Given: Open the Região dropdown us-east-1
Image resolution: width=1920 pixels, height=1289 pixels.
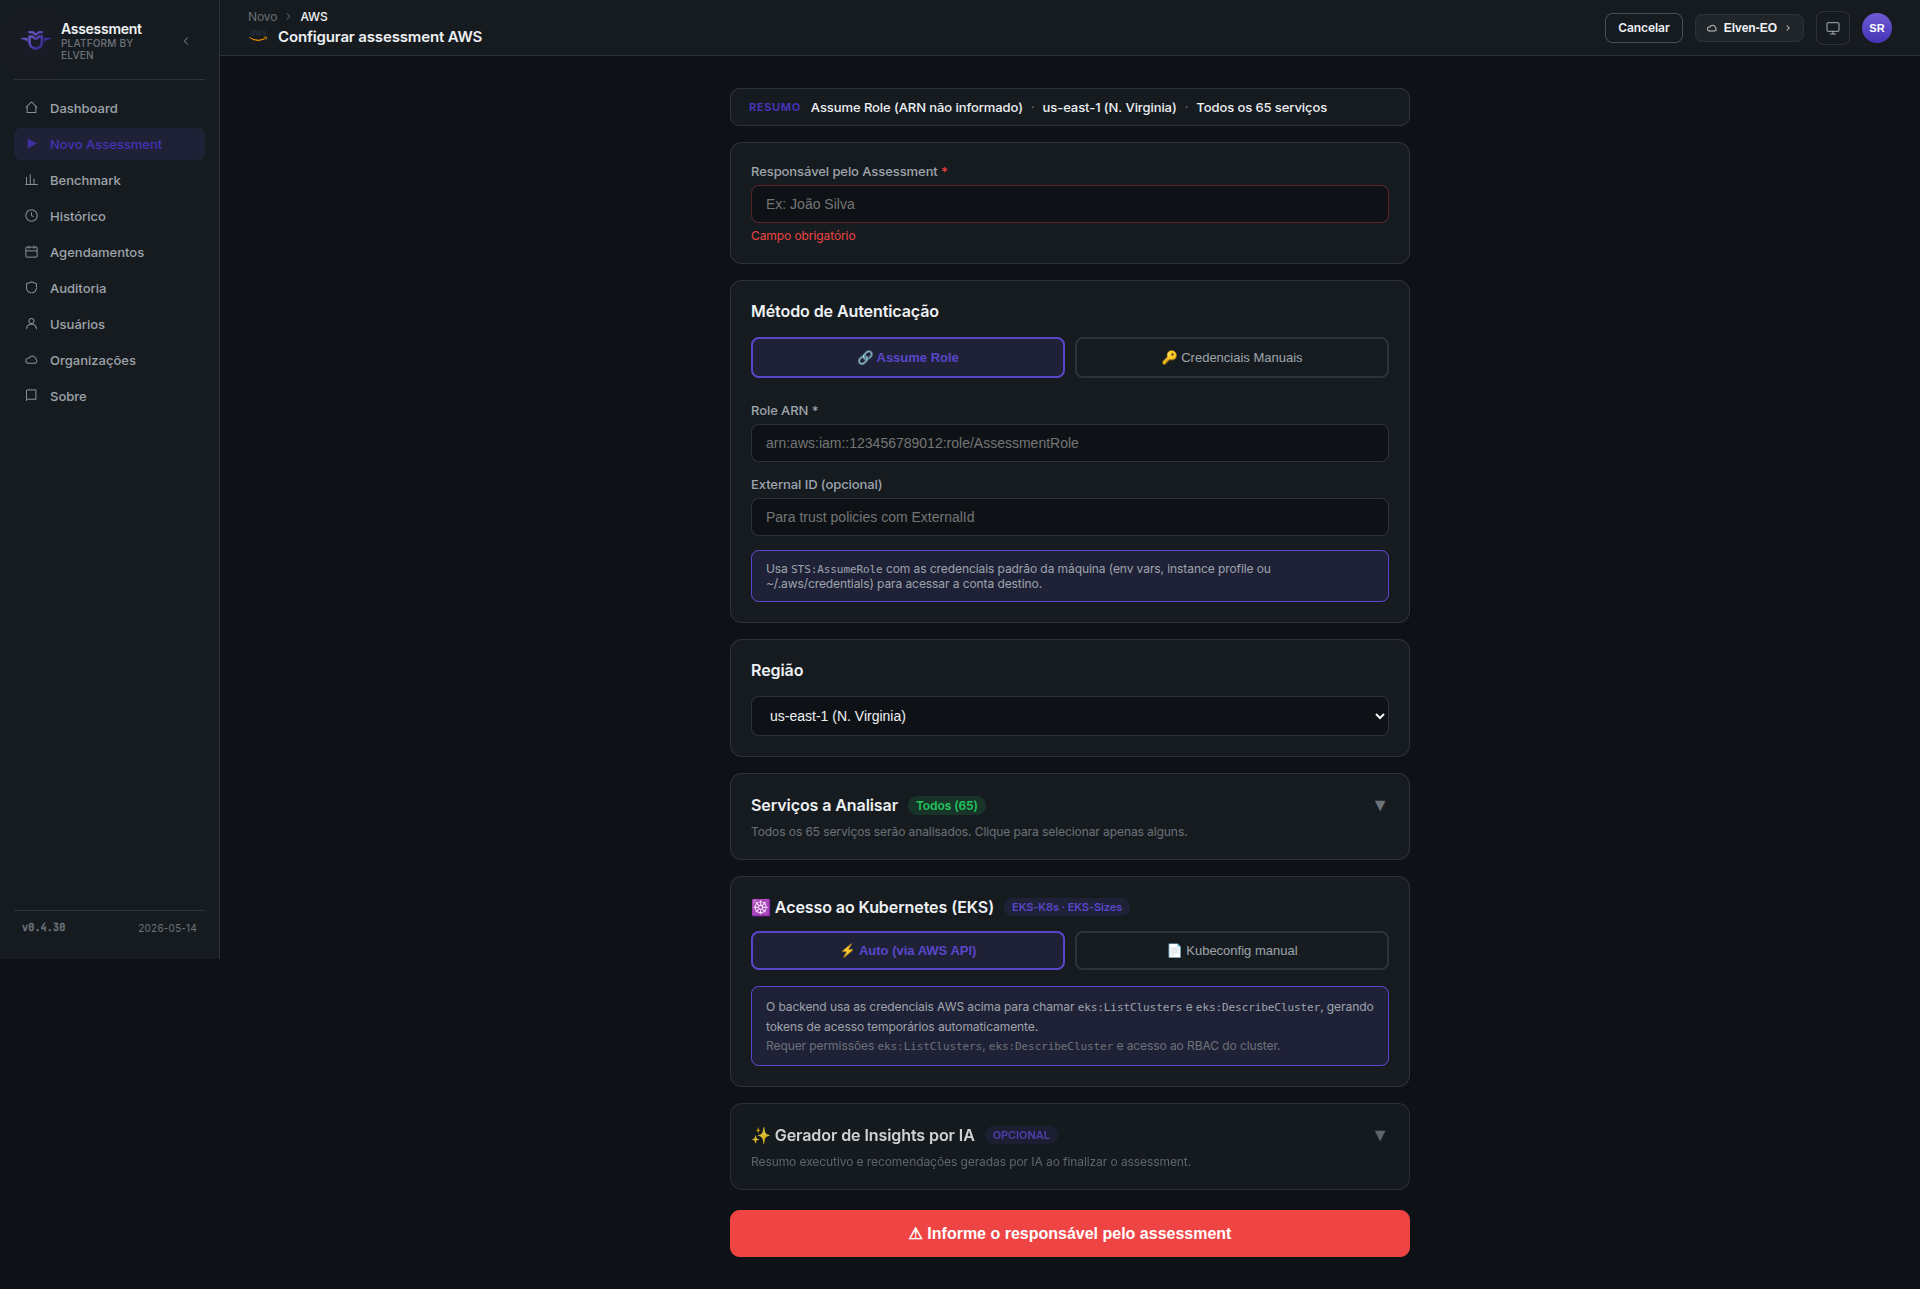Looking at the screenshot, I should (1069, 716).
